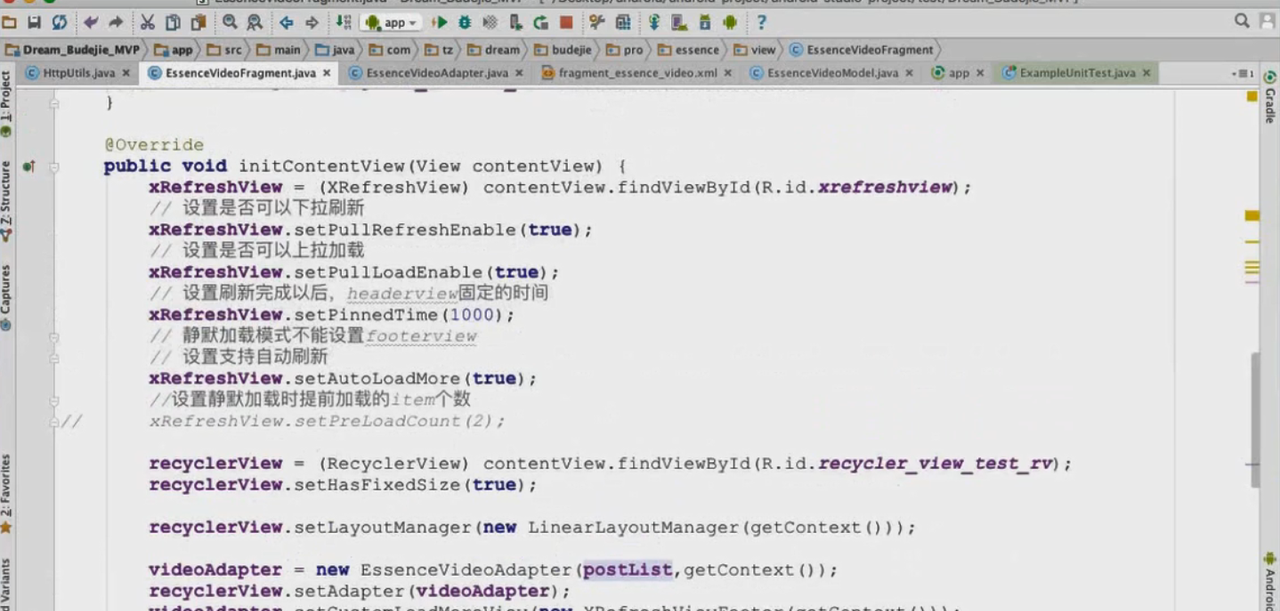The width and height of the screenshot is (1280, 611).
Task: Toggle the Gradle tool window
Action: coord(1271,96)
